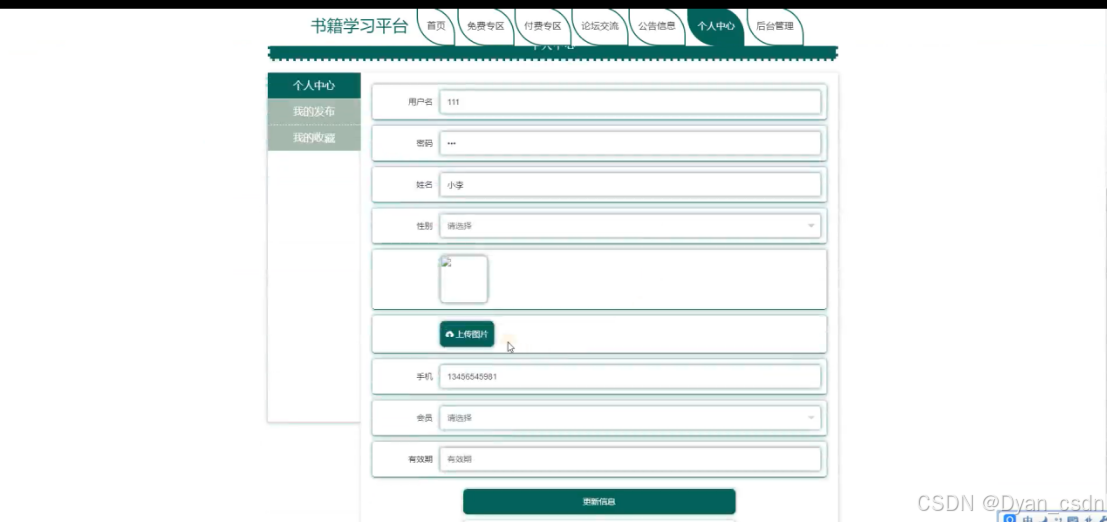Viewport: 1108px width, 523px height.
Task: Click the avatar image thumbnail placeholder
Action: (464, 279)
